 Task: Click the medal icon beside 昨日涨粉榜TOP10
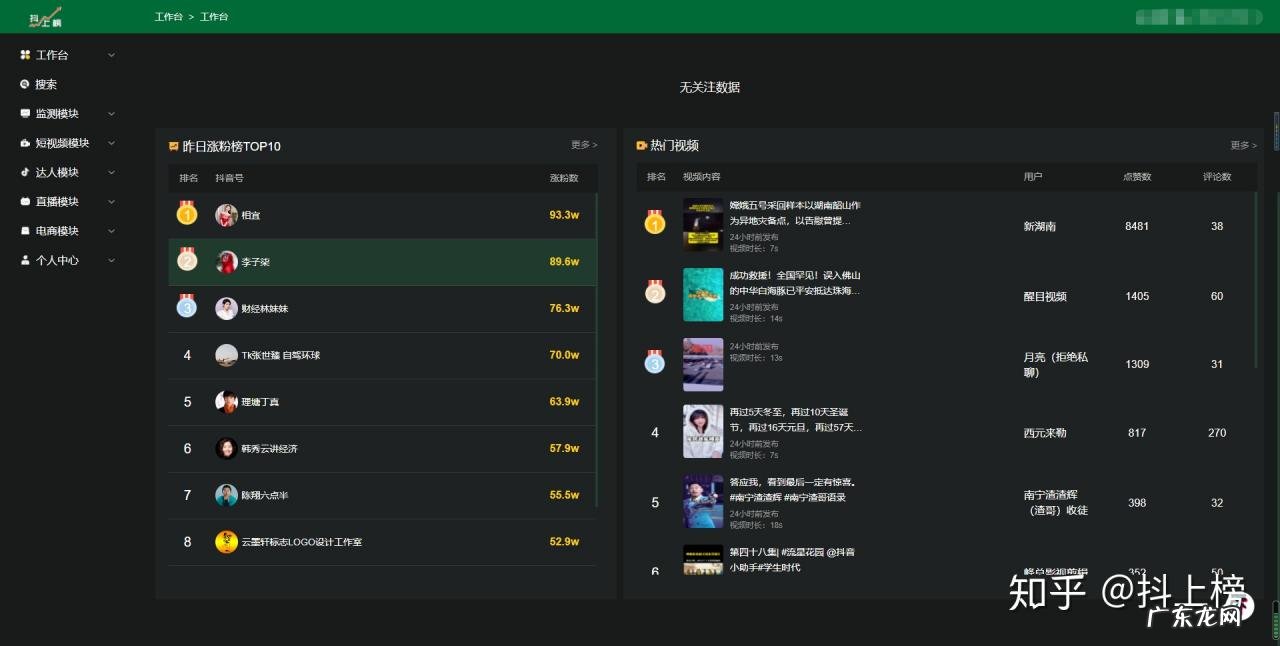tap(174, 146)
